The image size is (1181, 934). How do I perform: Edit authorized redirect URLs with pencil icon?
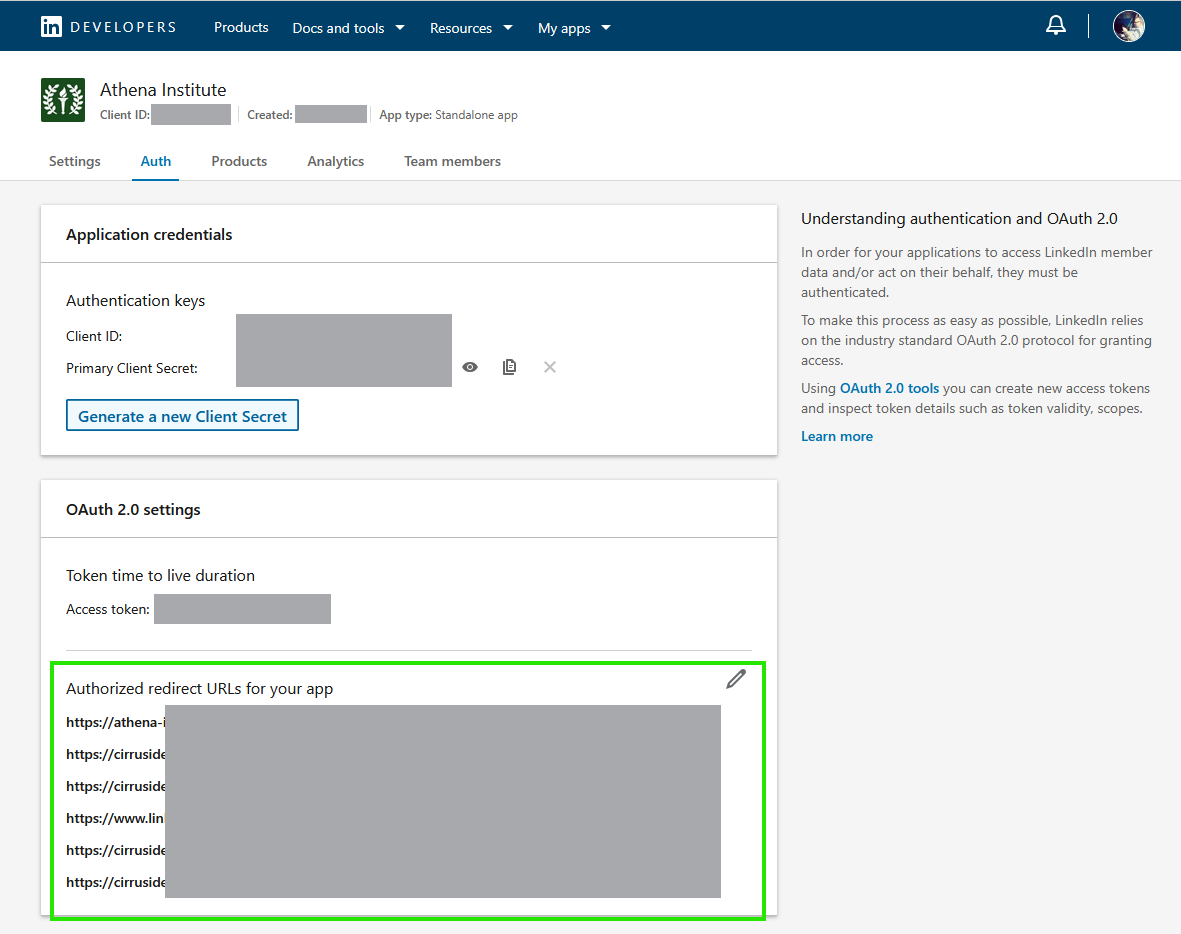point(735,680)
